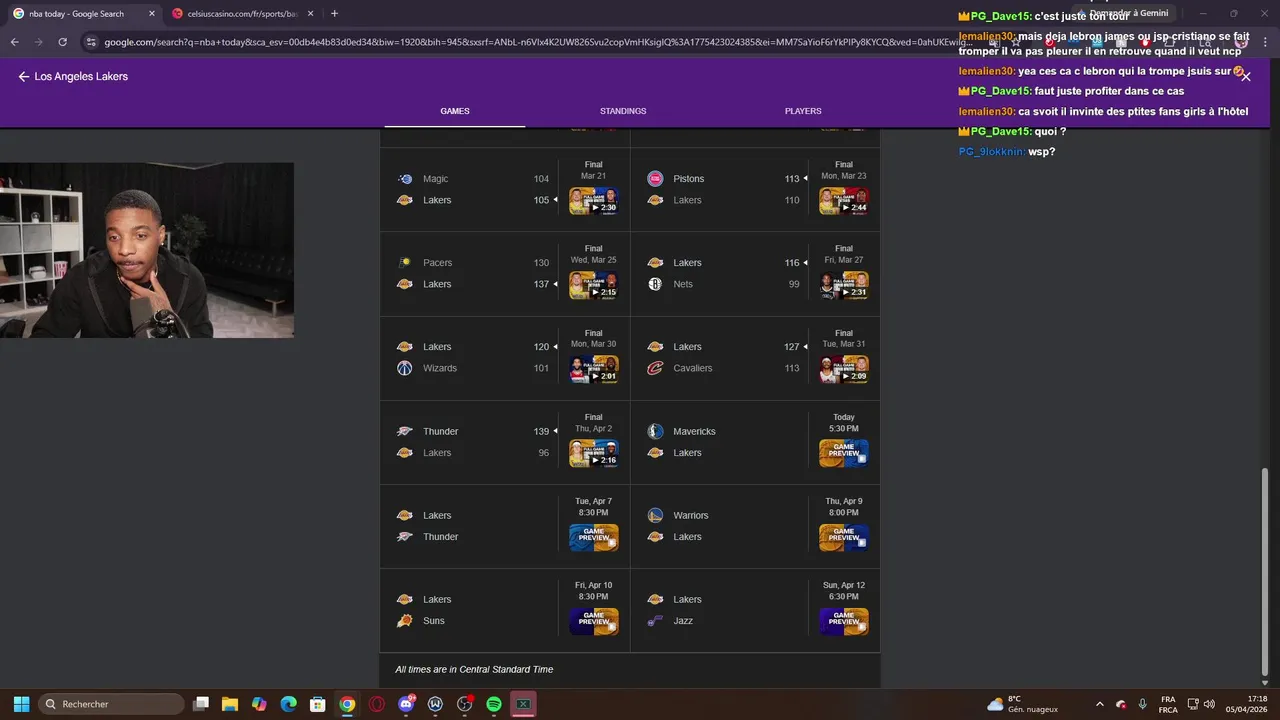Select the Cavaliers team name
Screen dimensions: 1280x720
[693, 368]
